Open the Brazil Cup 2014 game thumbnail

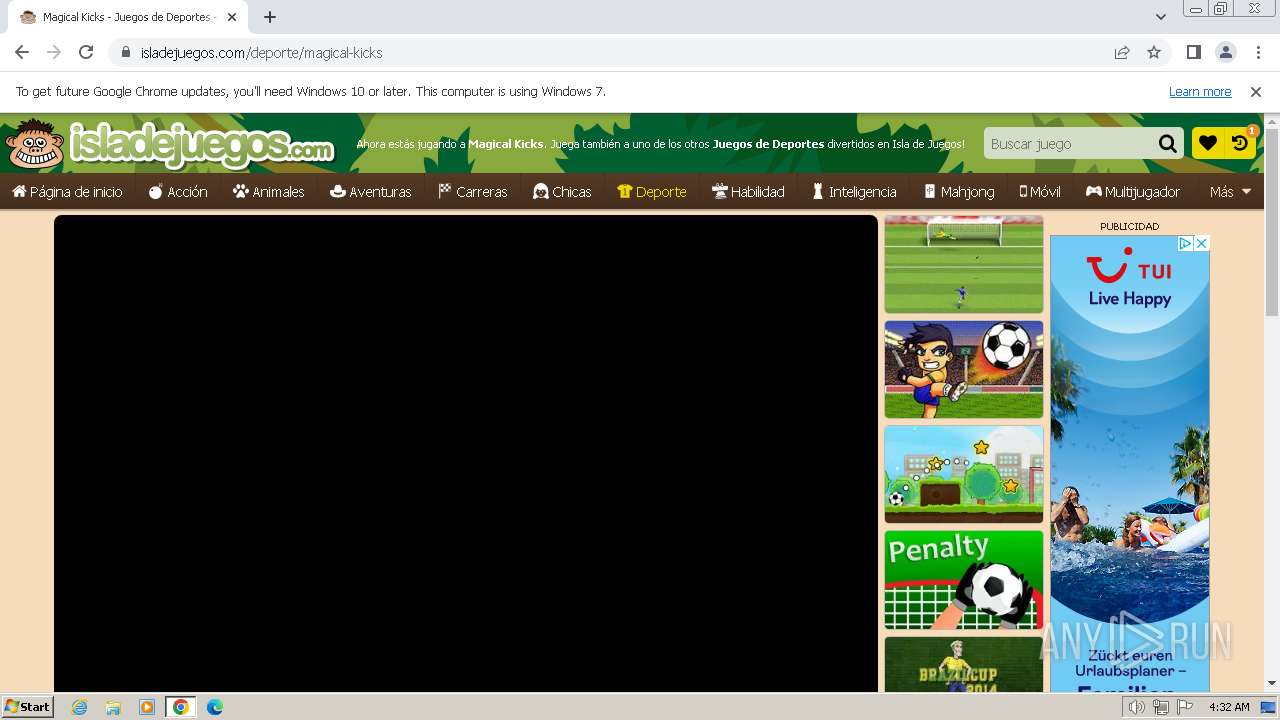pos(964,664)
